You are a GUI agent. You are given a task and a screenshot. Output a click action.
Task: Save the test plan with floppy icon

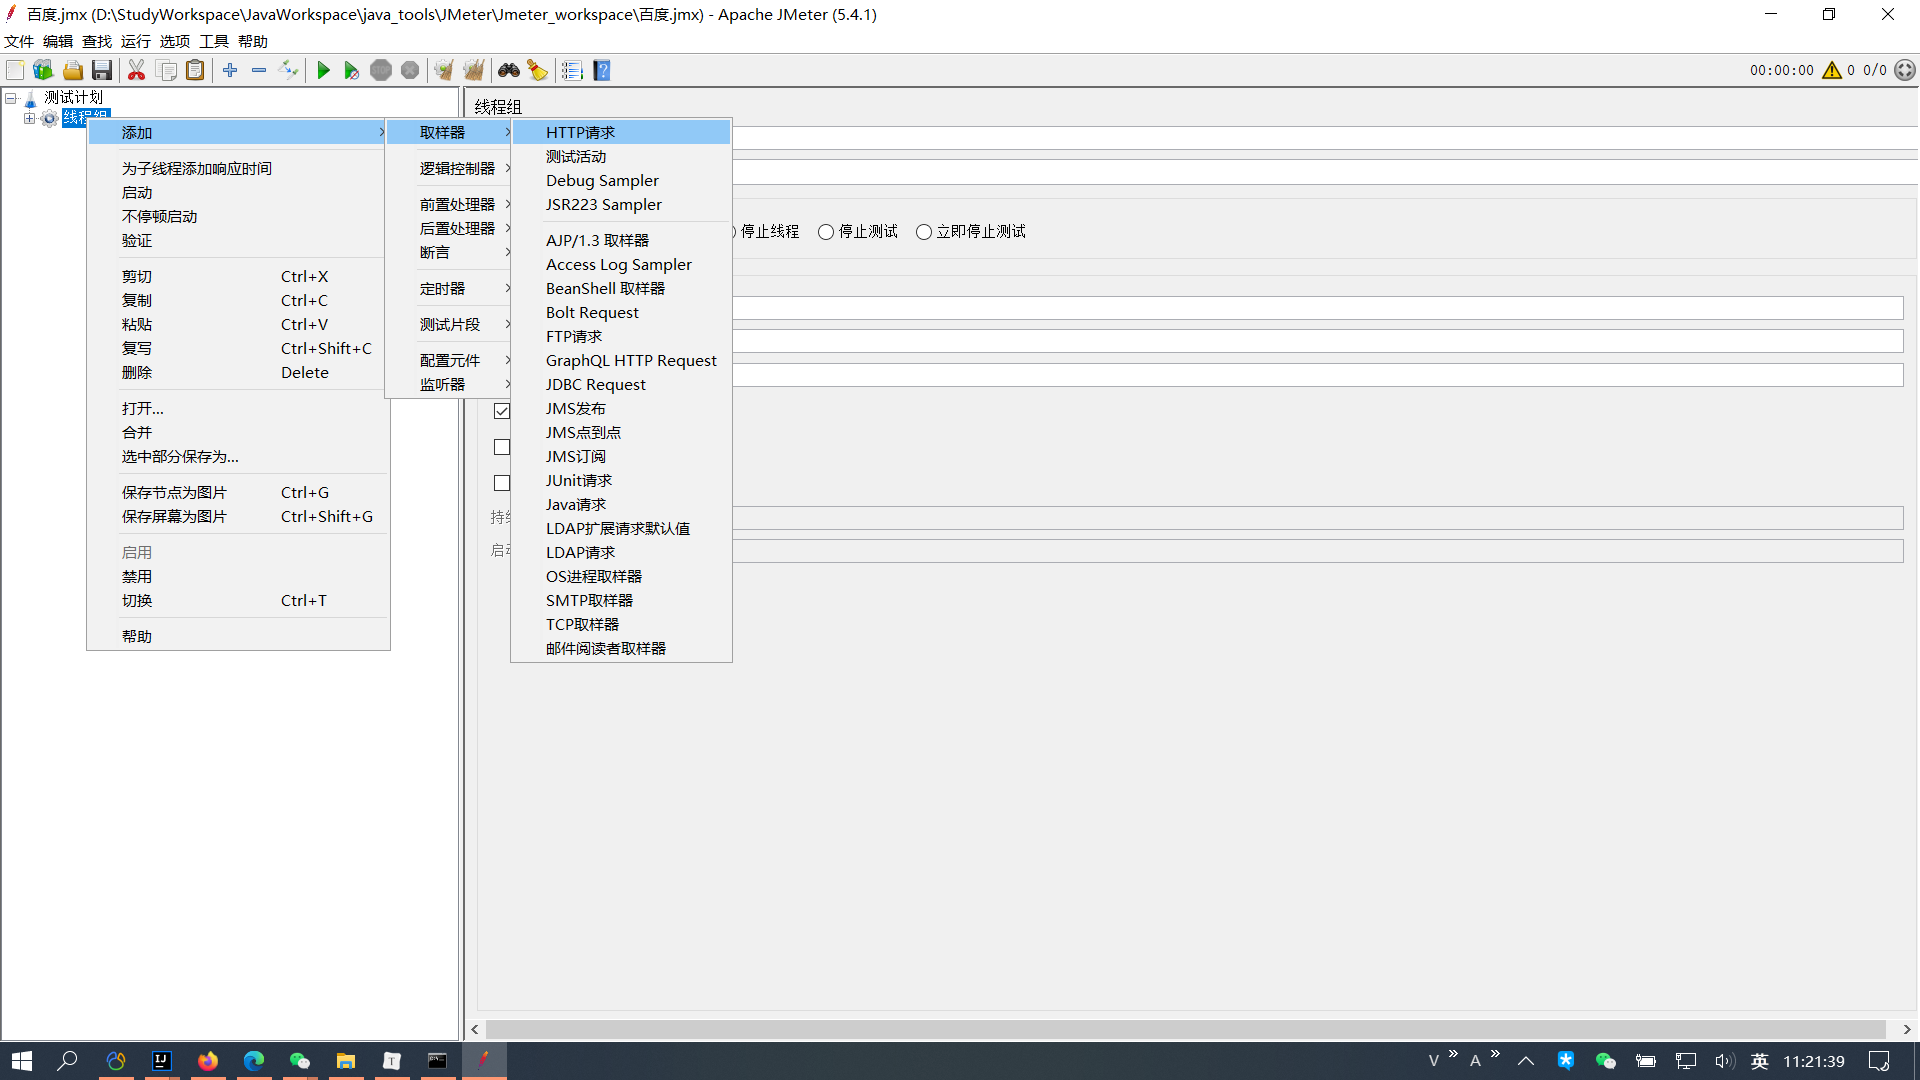[102, 70]
